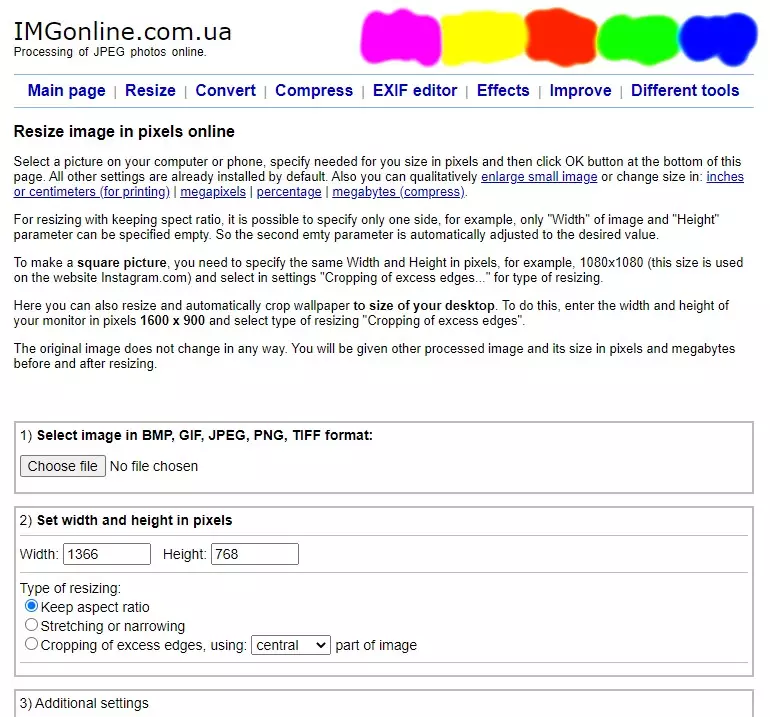Open the Different tools menu
This screenshot has width=770, height=717.
pyautogui.click(x=685, y=90)
